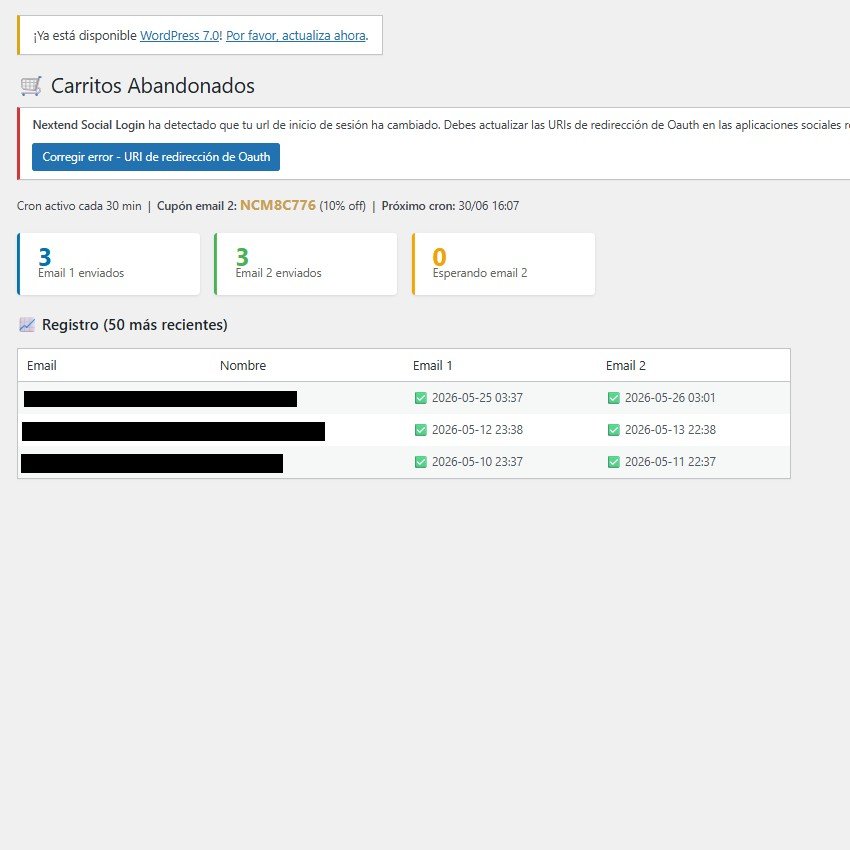Click the 'Carritos Abandonados' page title

pos(153,86)
